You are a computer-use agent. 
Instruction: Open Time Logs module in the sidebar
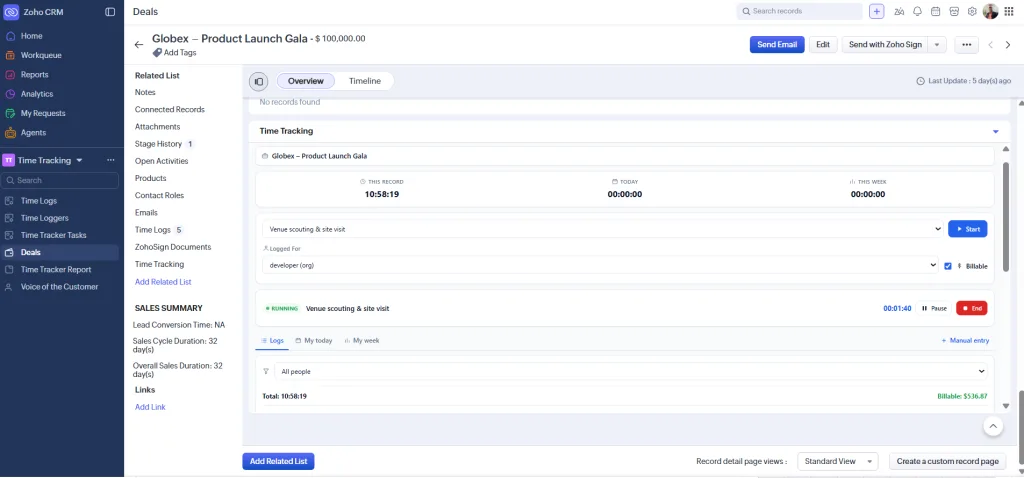(x=39, y=200)
